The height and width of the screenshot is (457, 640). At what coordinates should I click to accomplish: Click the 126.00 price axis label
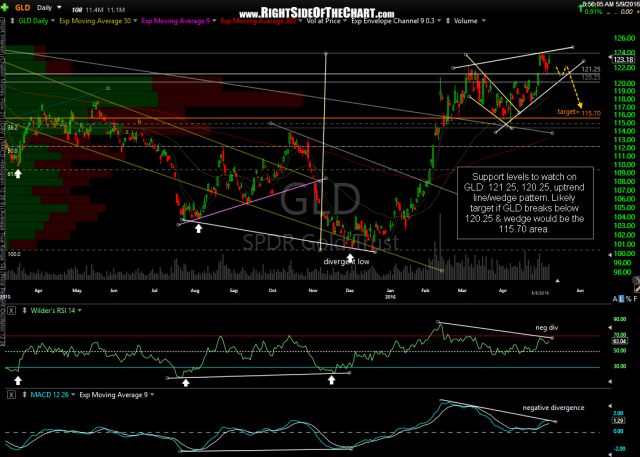pos(624,39)
